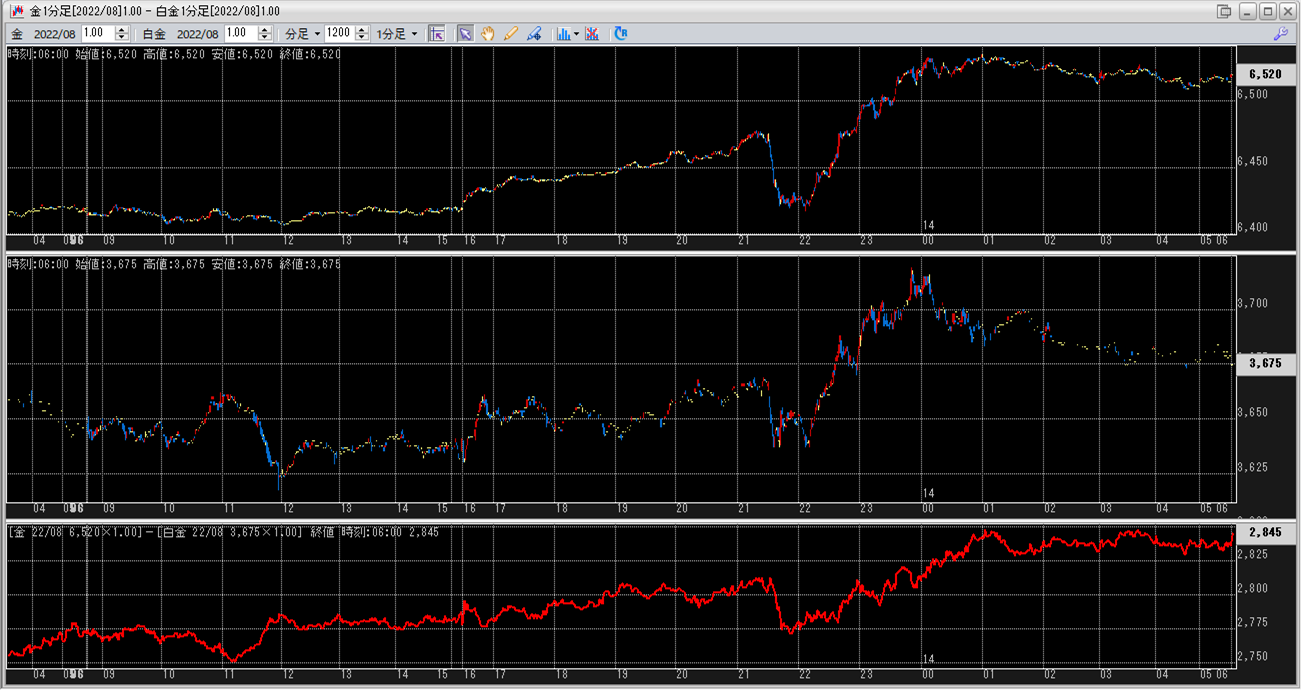Click the 1200 bar count input field
Viewport: 1301px width, 690px height.
pos(339,33)
